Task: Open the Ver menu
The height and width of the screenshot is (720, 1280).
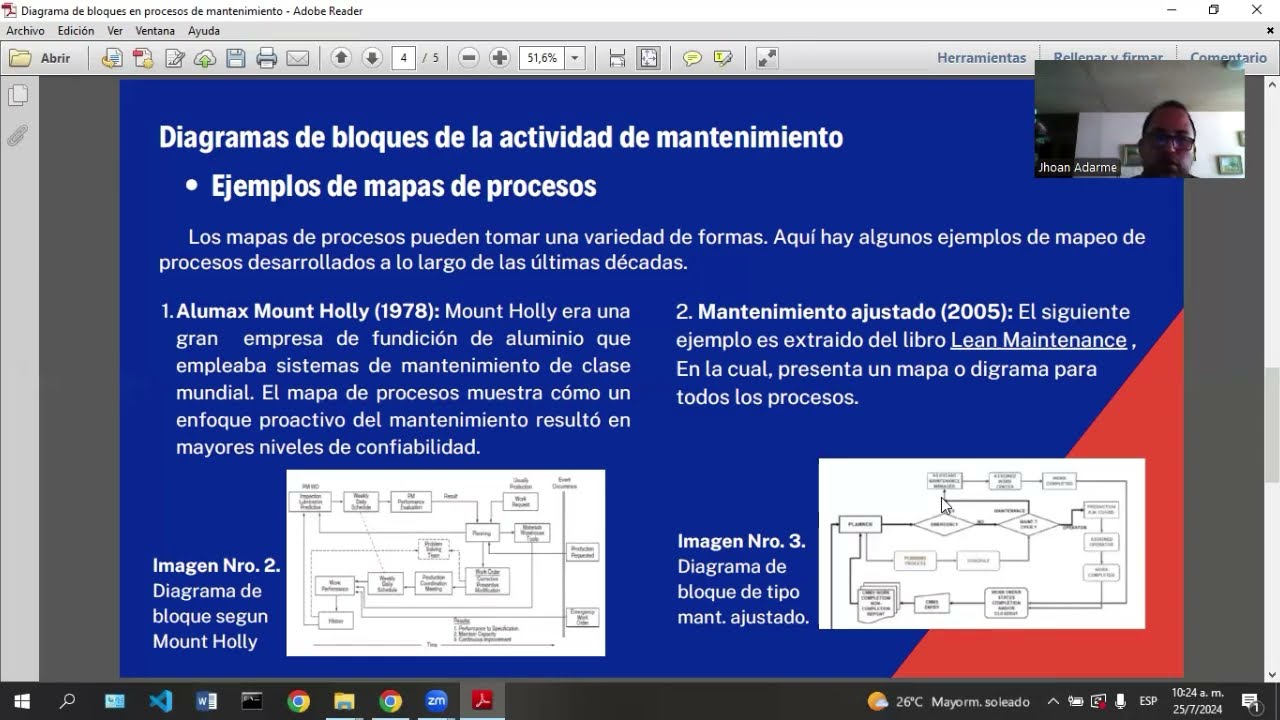Action: coord(115,31)
